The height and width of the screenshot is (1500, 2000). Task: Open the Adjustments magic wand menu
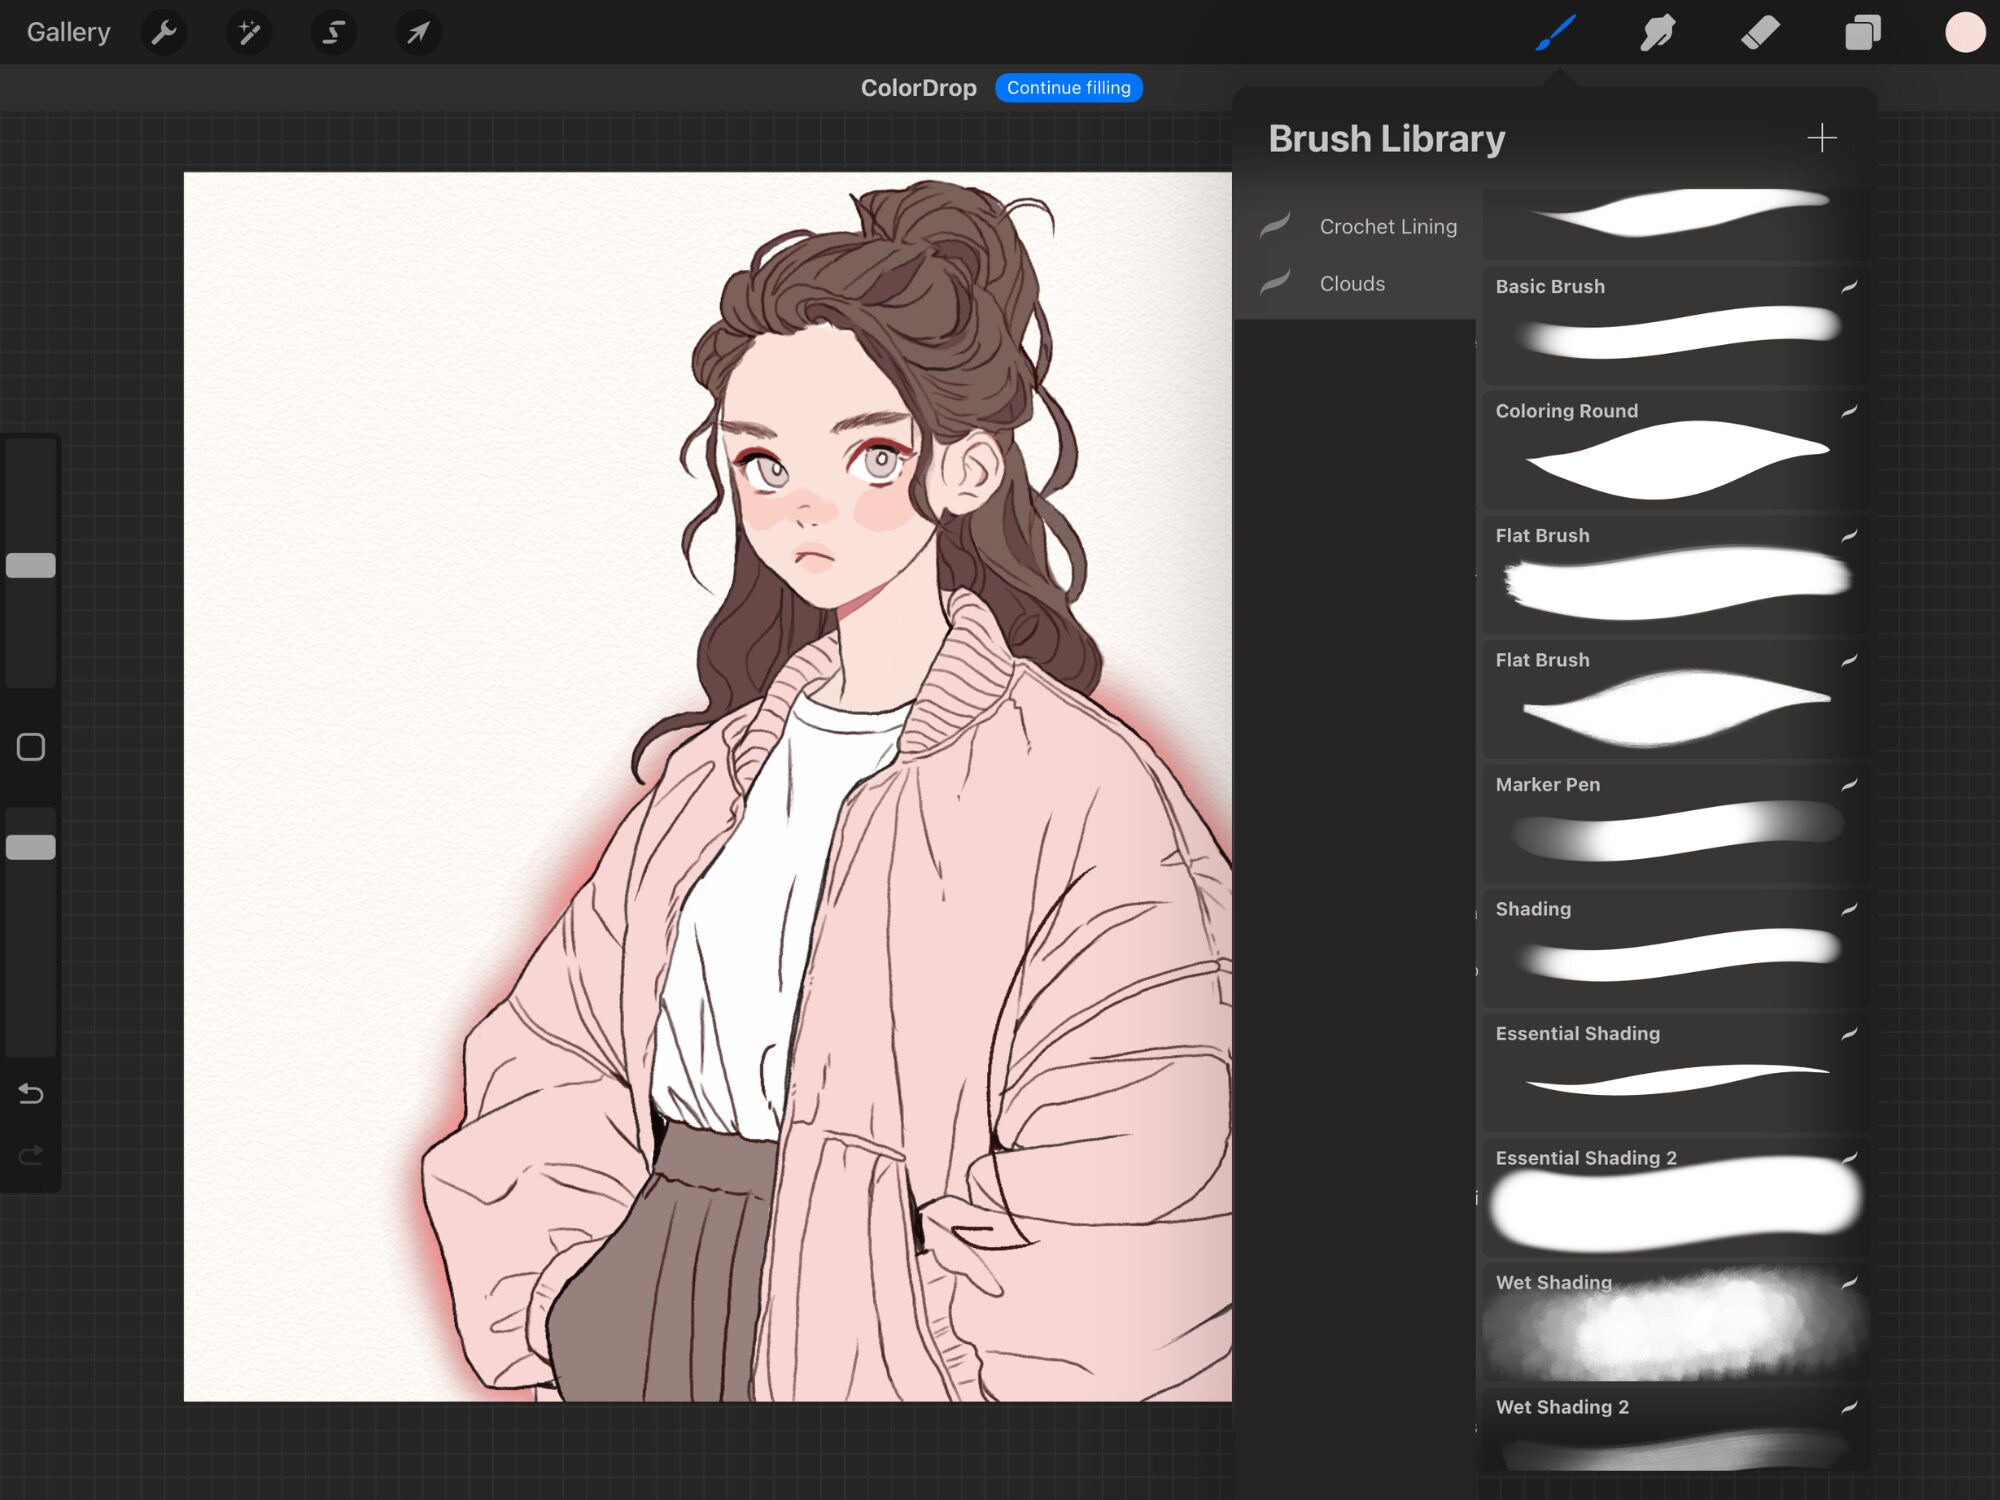tap(248, 32)
